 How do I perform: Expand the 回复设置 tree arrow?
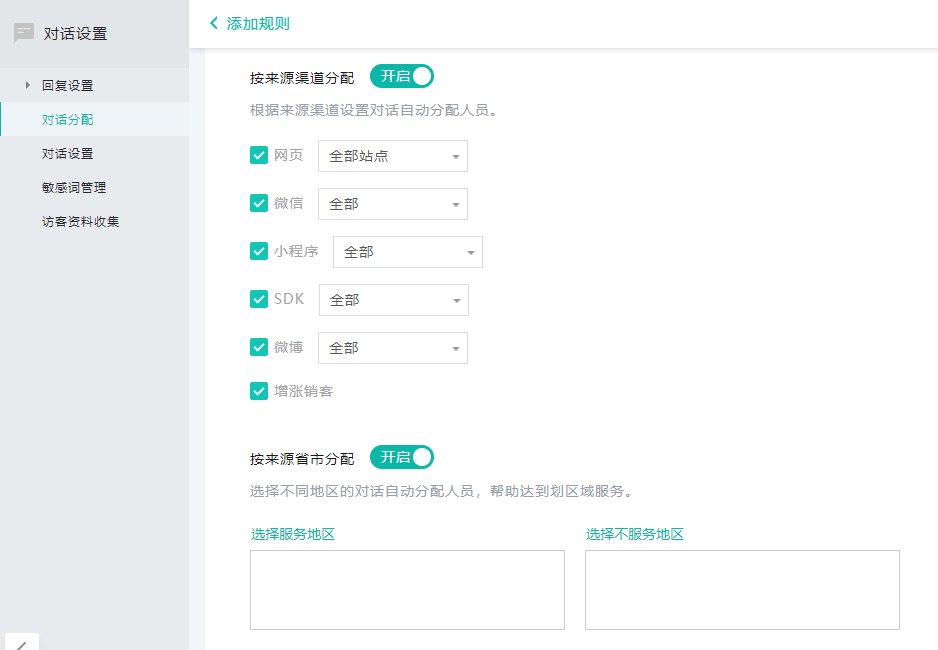tap(28, 85)
